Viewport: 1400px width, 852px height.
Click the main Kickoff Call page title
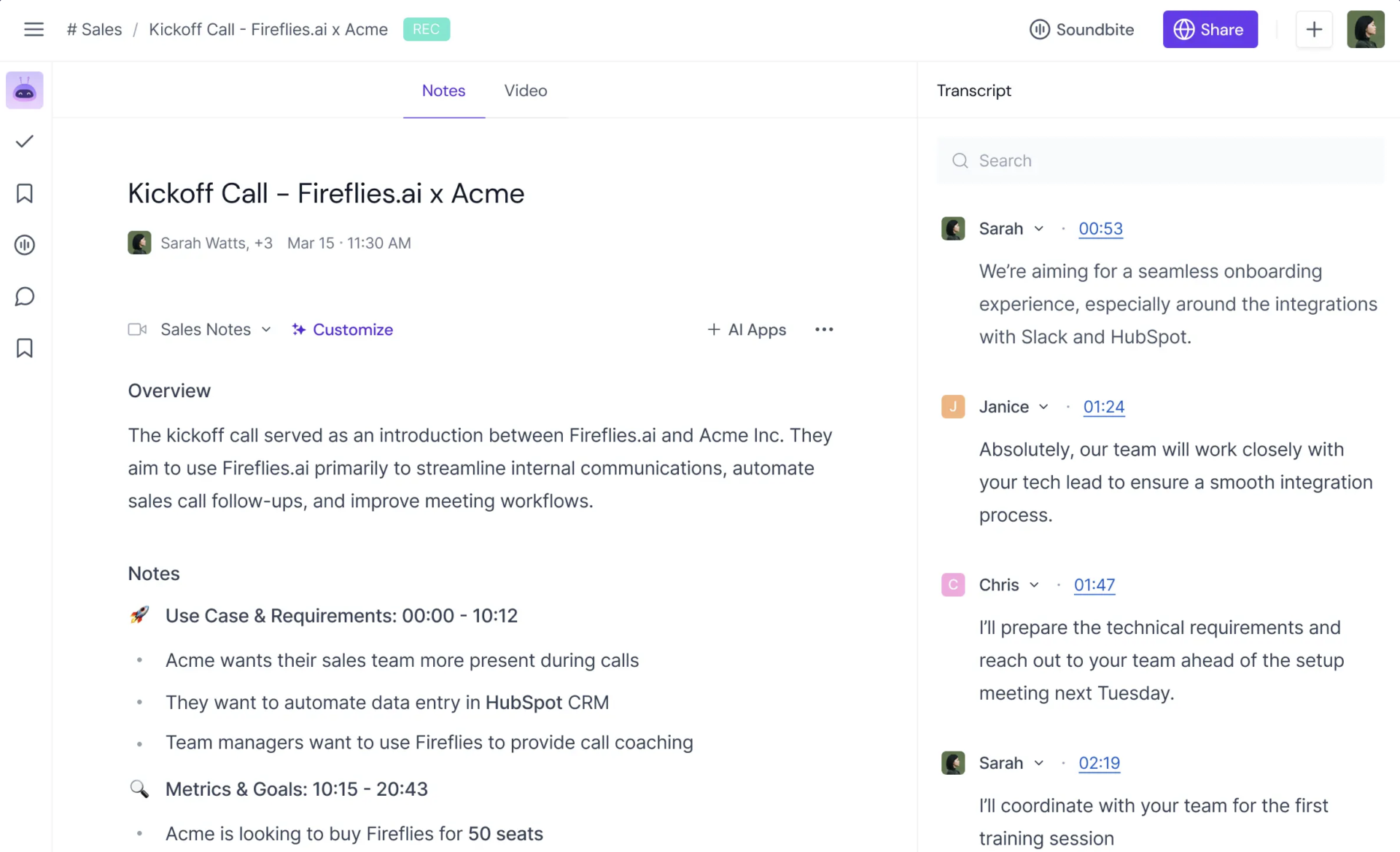pos(326,193)
